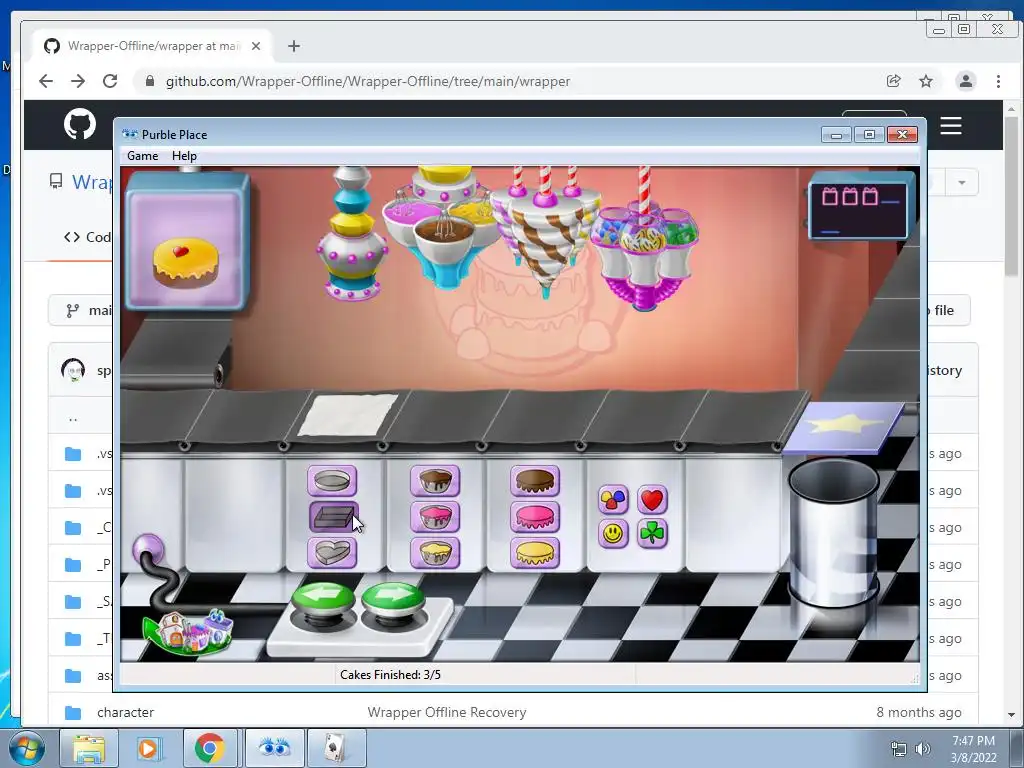The height and width of the screenshot is (768, 1024).
Task: Select the round cake pan shape
Action: pos(332,481)
